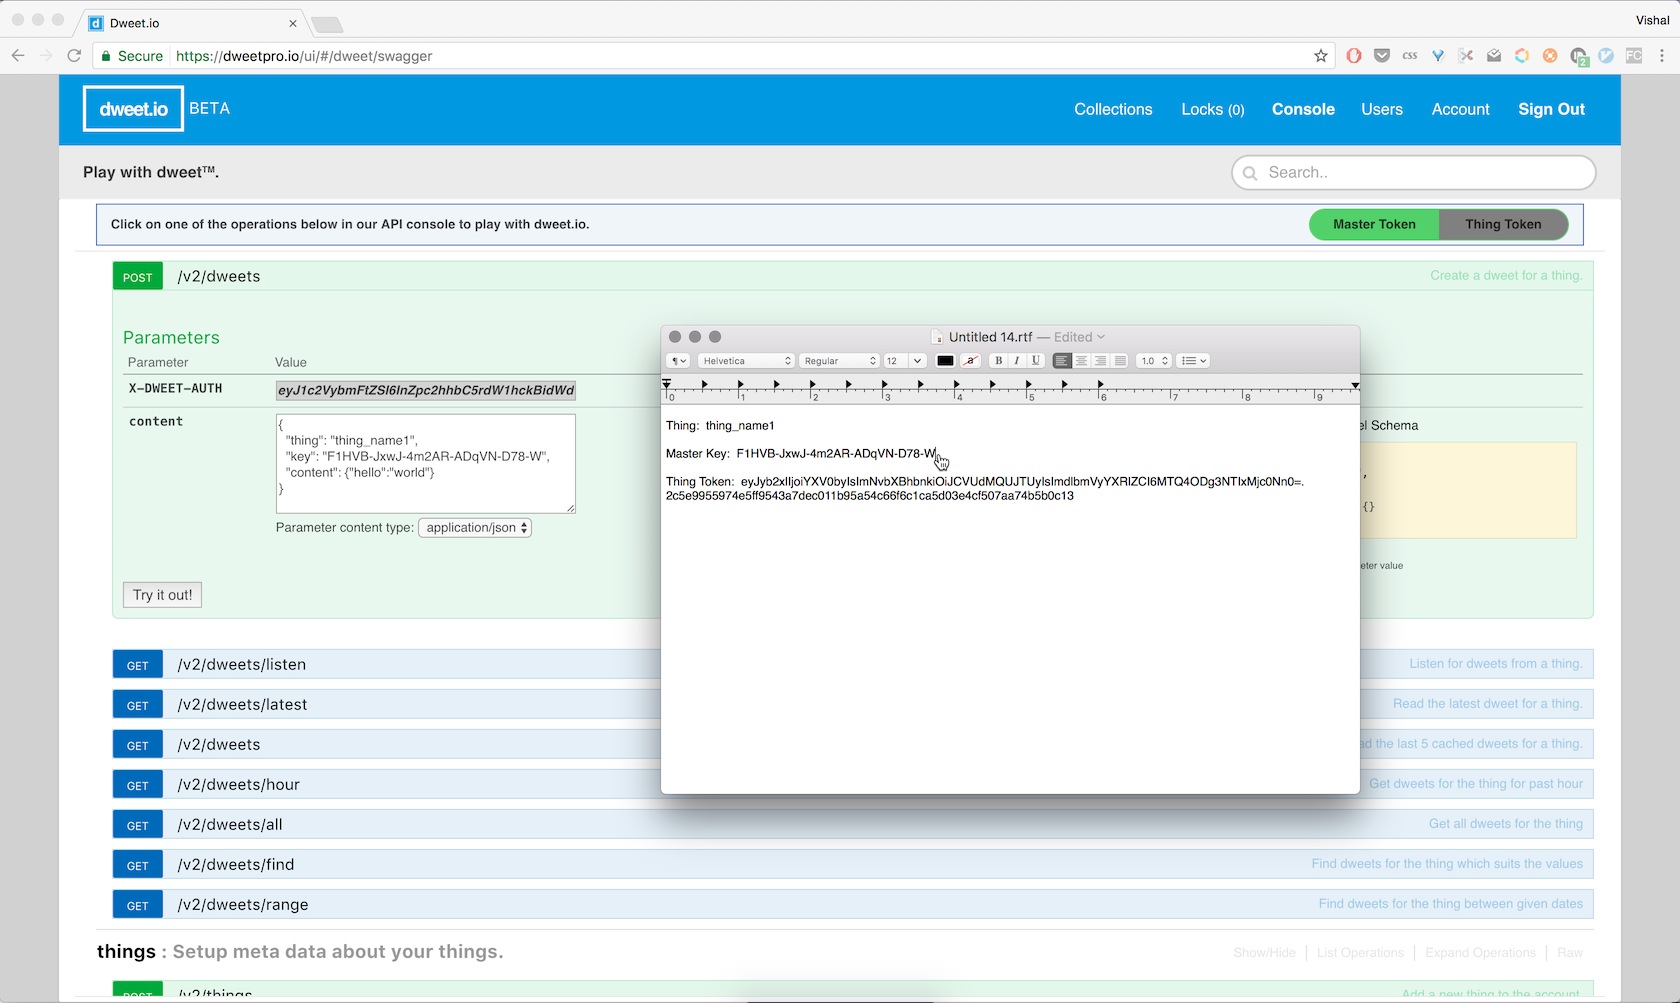This screenshot has height=1003, width=1680.
Task: Justify text in TextEdit
Action: click(x=1120, y=361)
